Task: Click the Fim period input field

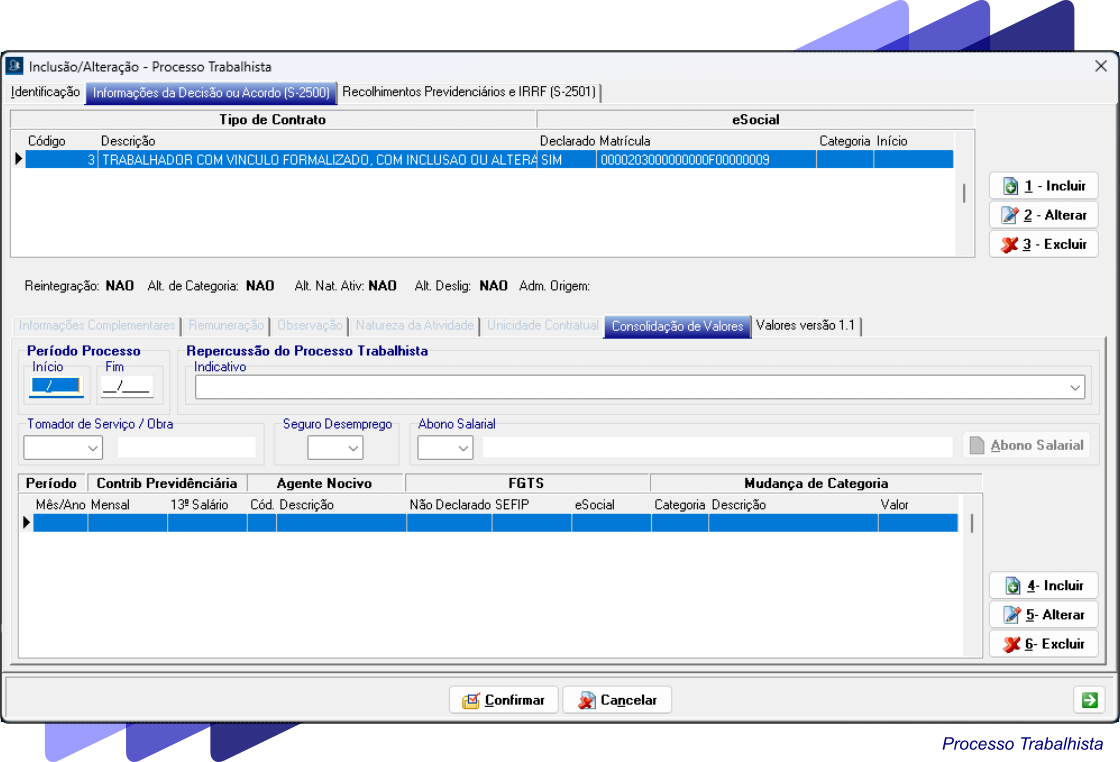Action: tap(127, 387)
